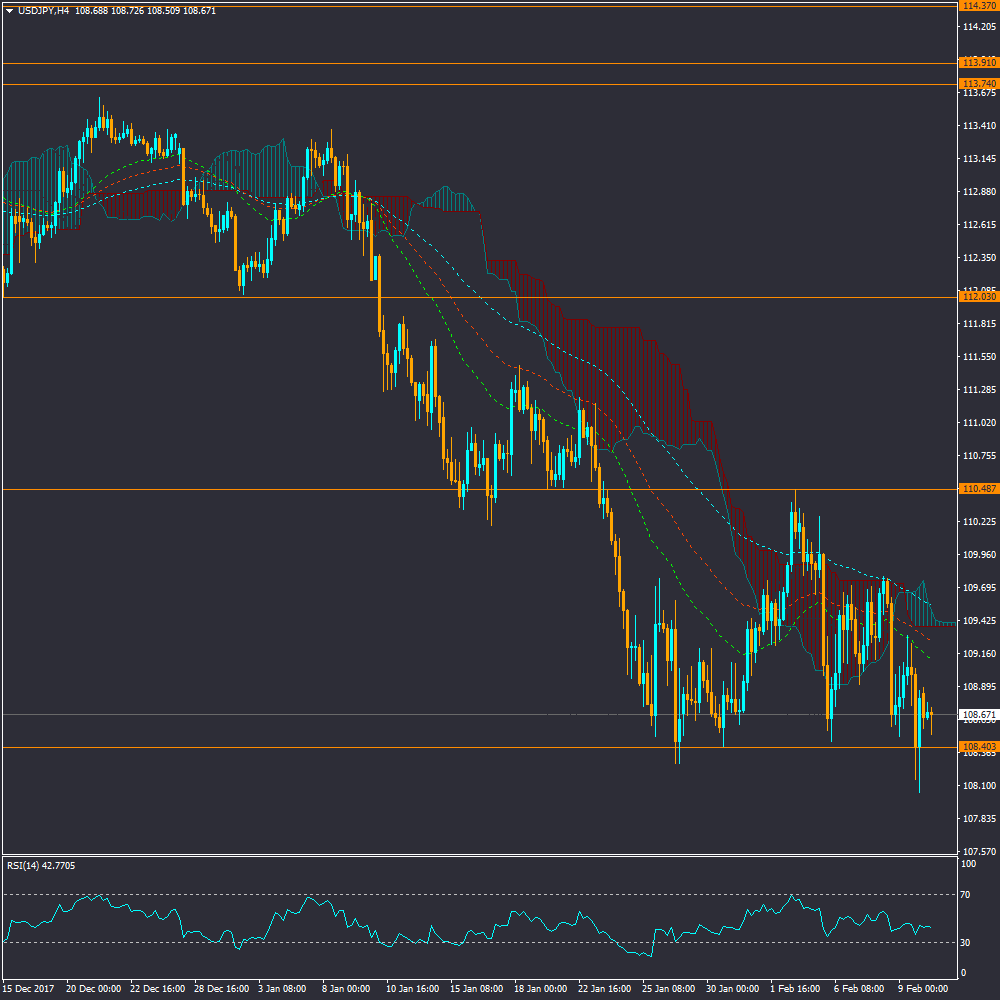
Task: Click the RSI(14) 42.7705 indicator label
Action: 42,865
